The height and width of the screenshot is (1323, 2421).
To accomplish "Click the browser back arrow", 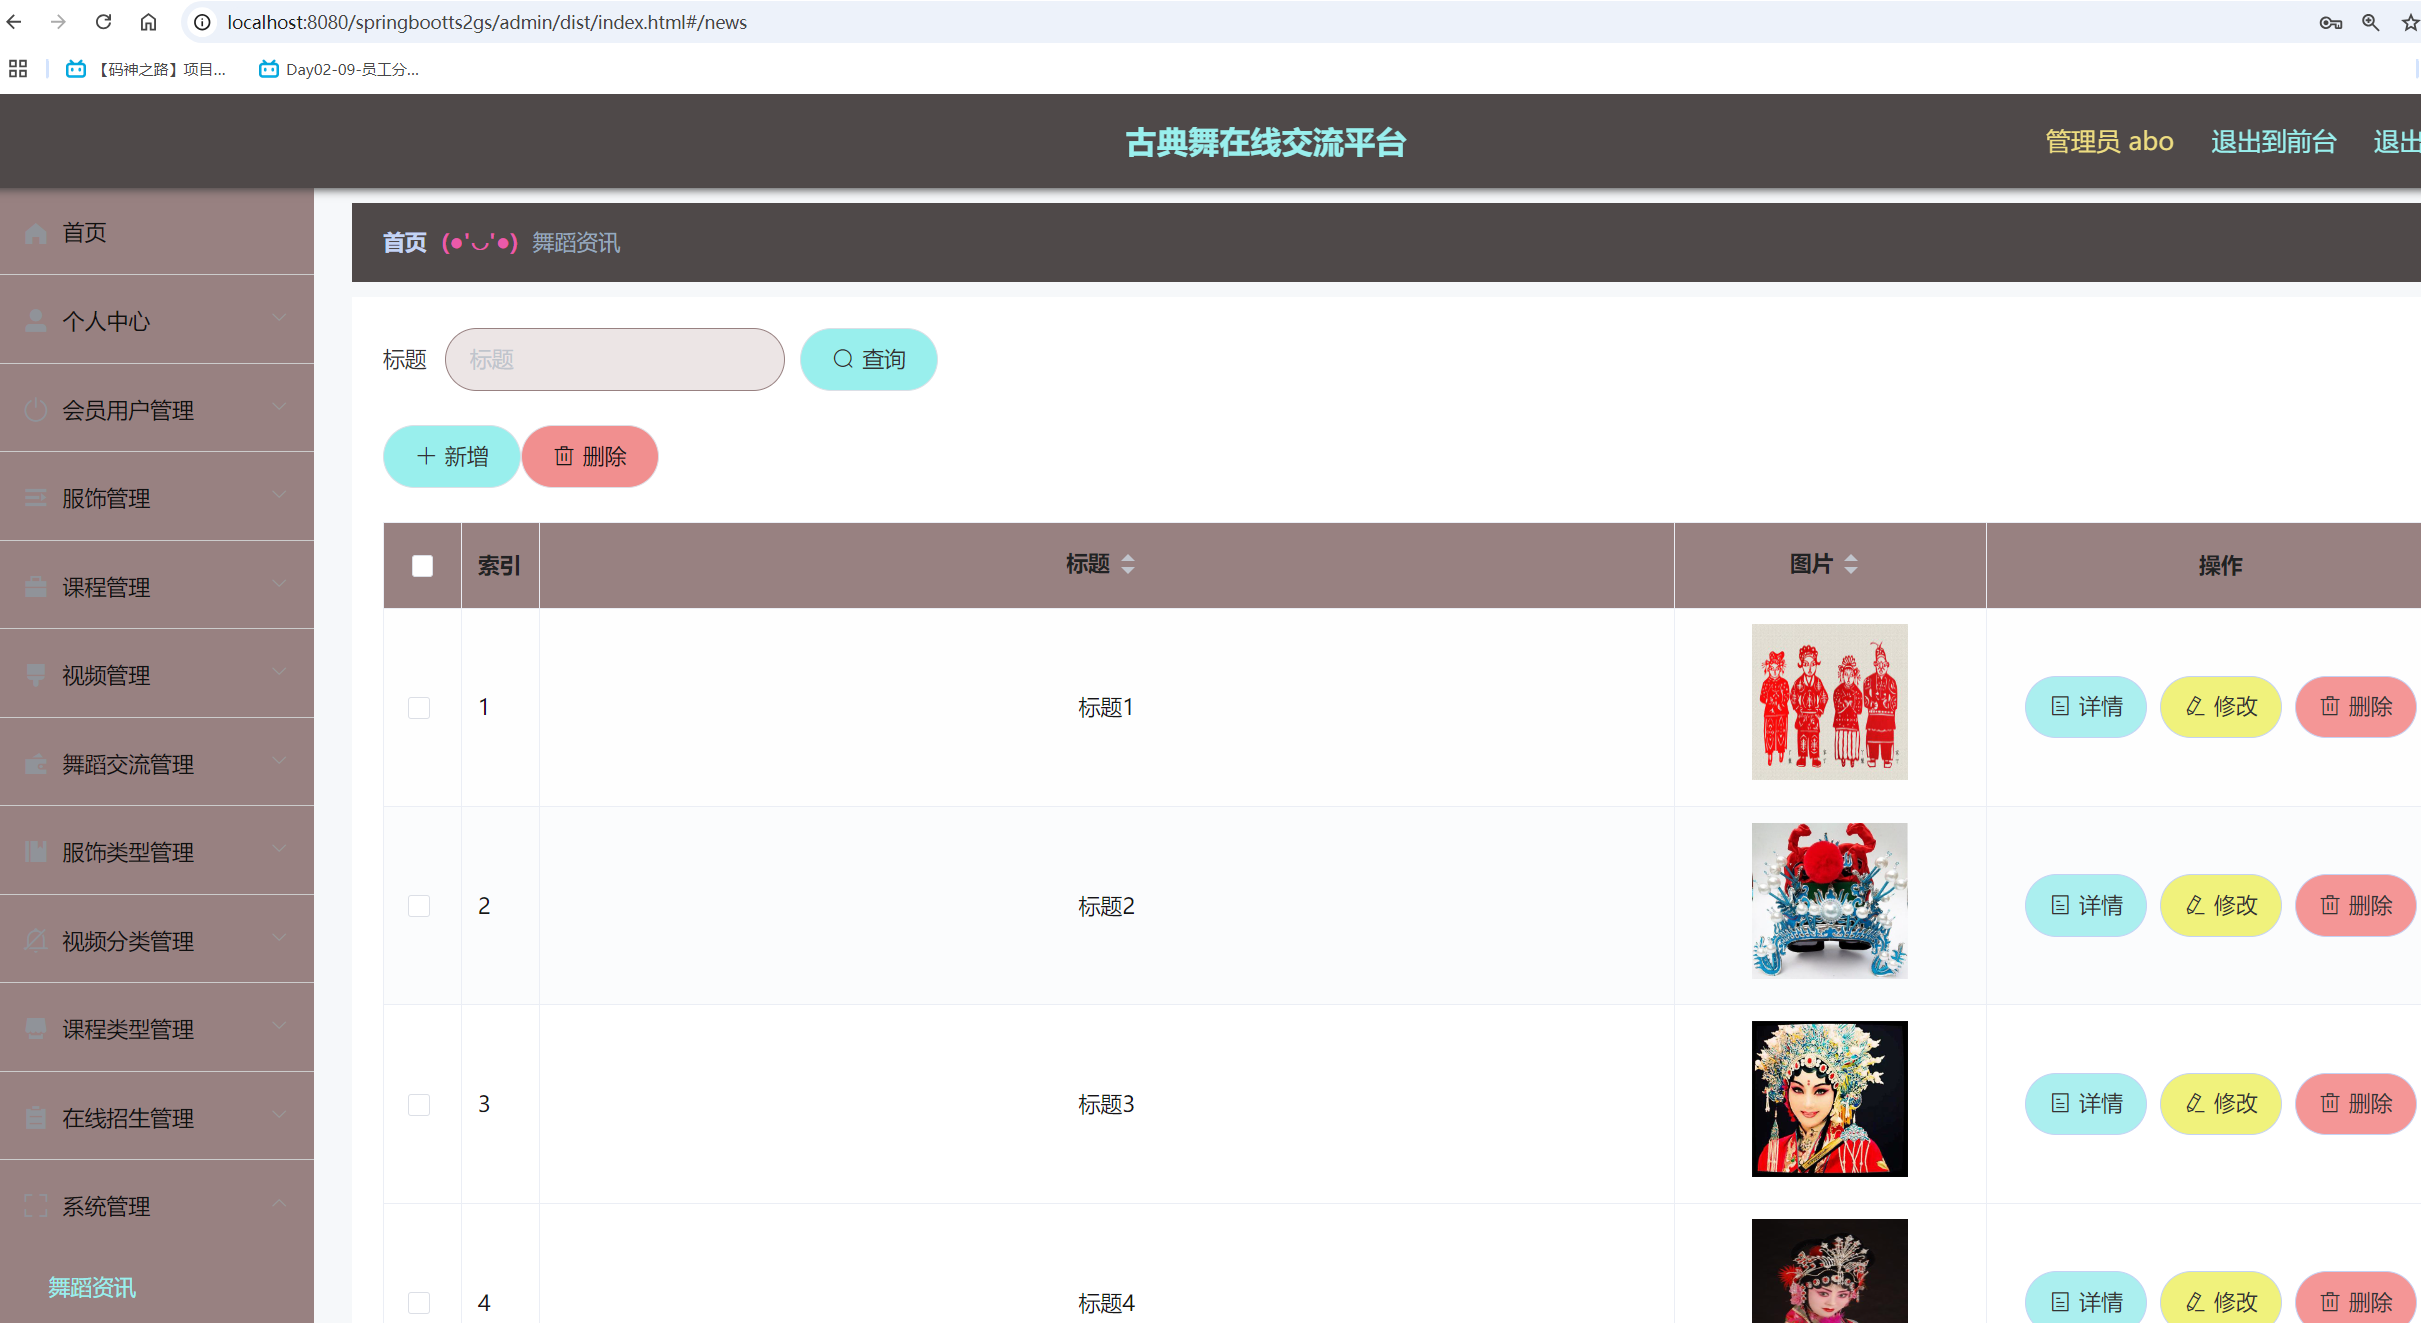I will [x=14, y=22].
